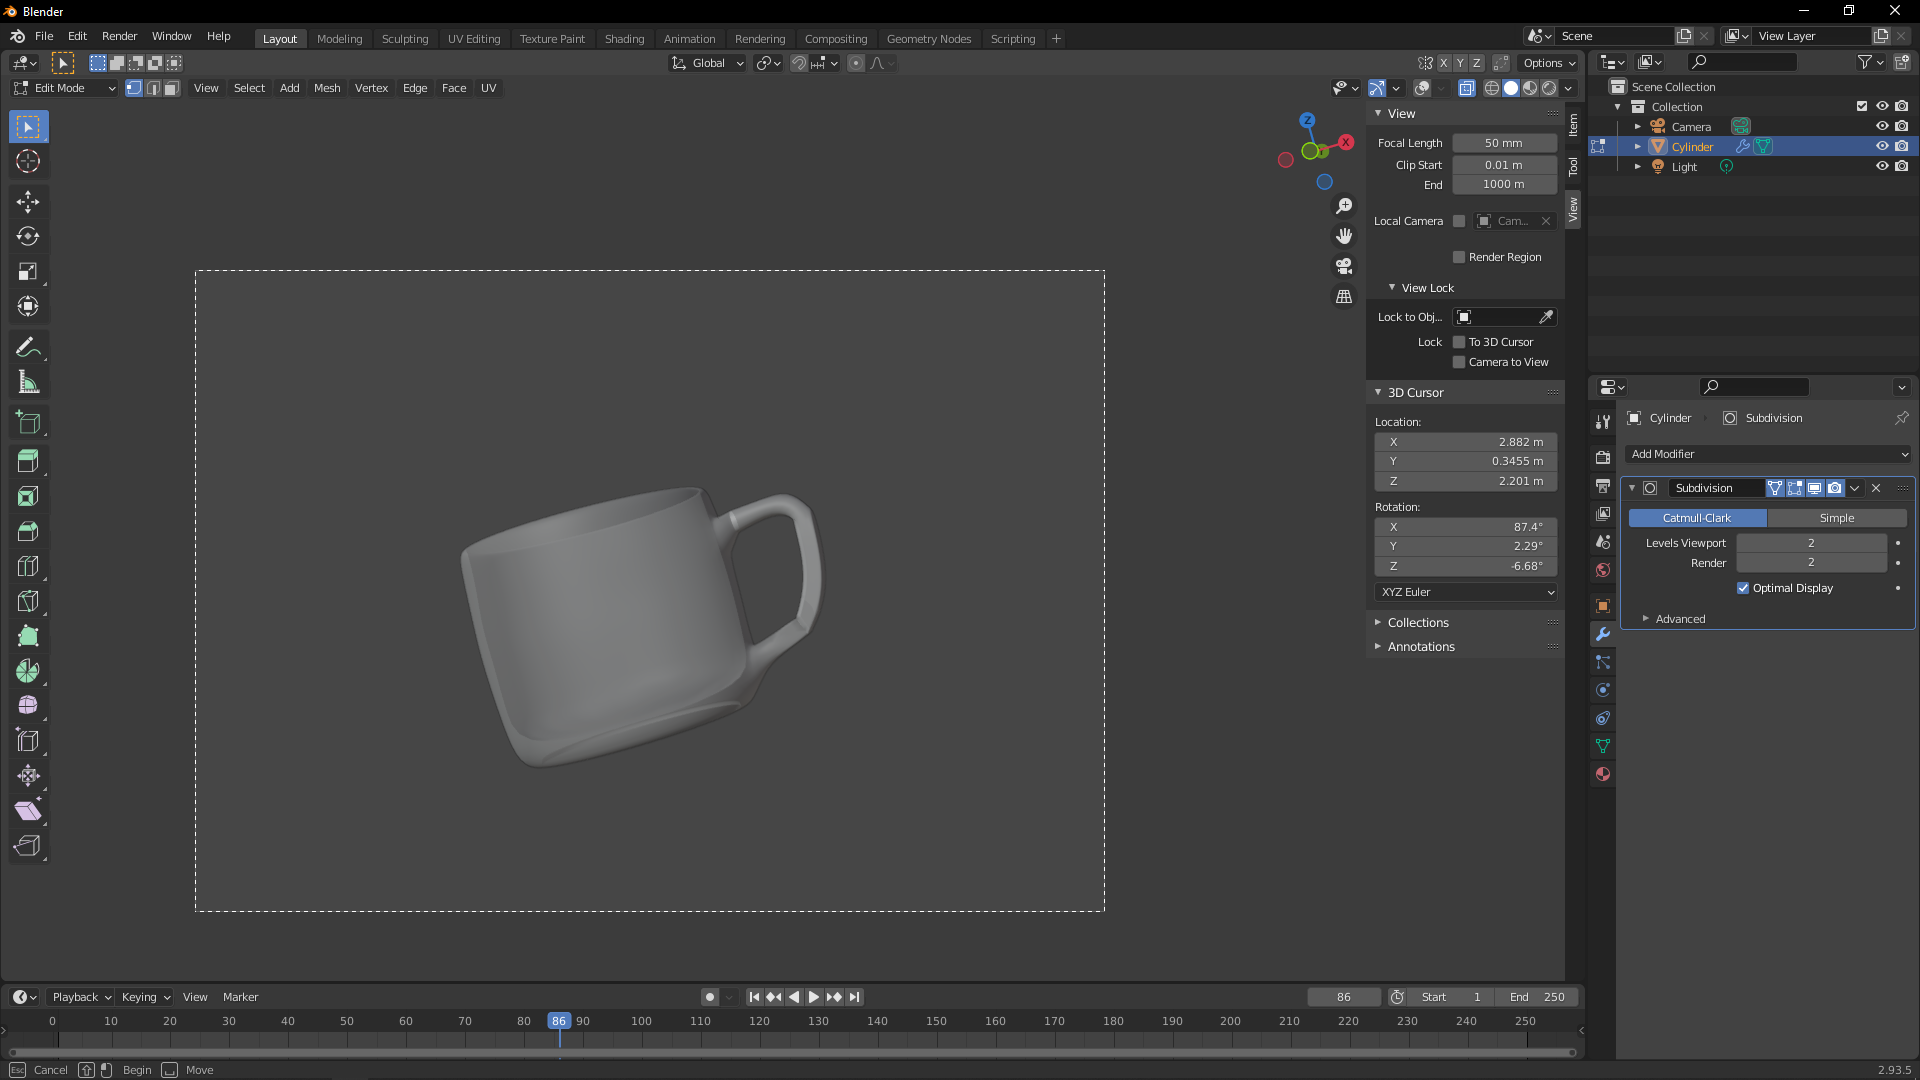
Task: Disable Optimal Display checkbox
Action: coord(1743,588)
